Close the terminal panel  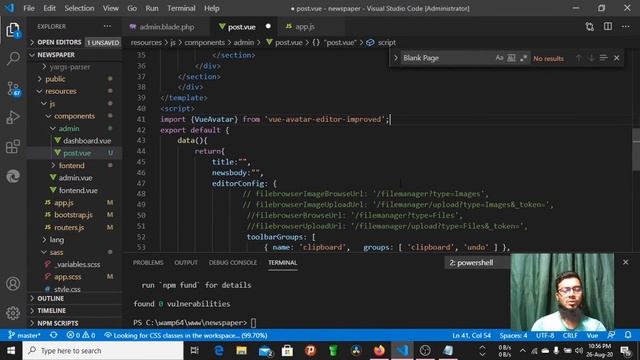click(626, 262)
